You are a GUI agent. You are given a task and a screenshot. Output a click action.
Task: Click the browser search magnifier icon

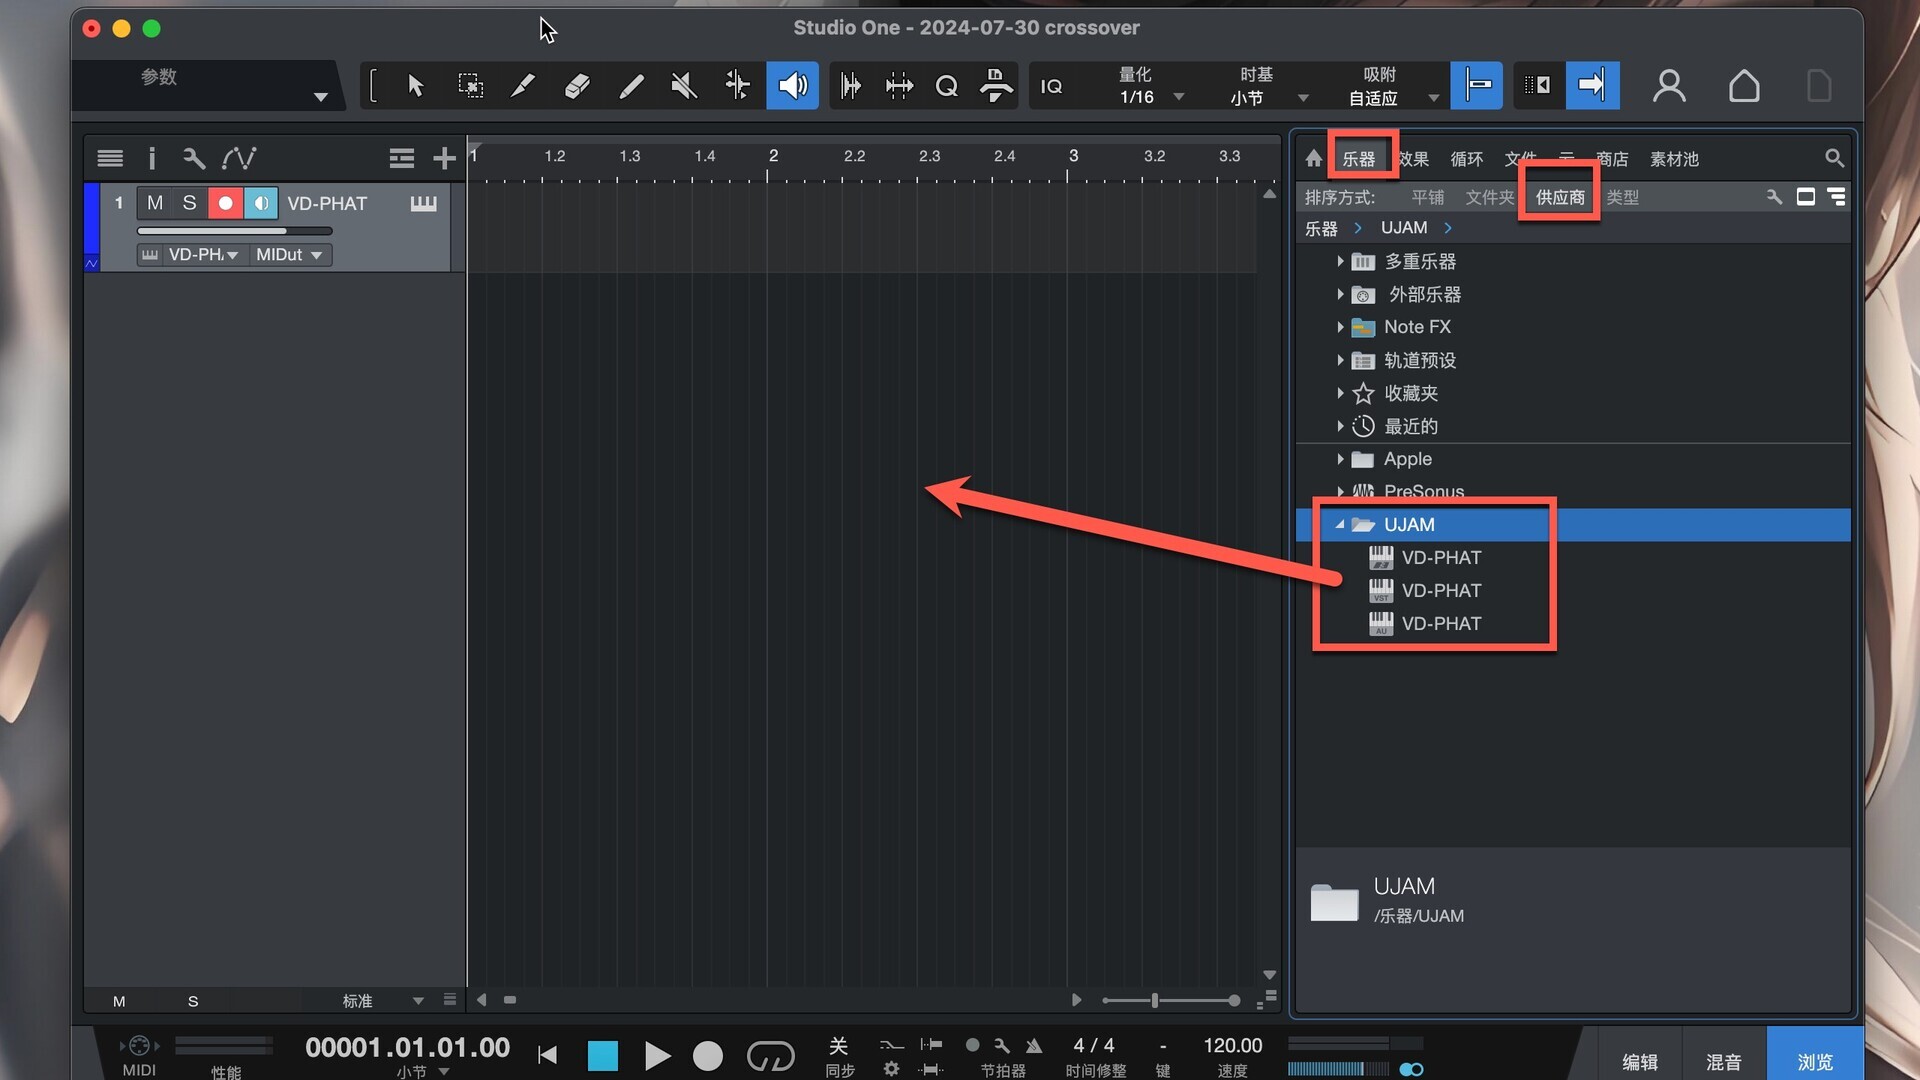click(1834, 158)
